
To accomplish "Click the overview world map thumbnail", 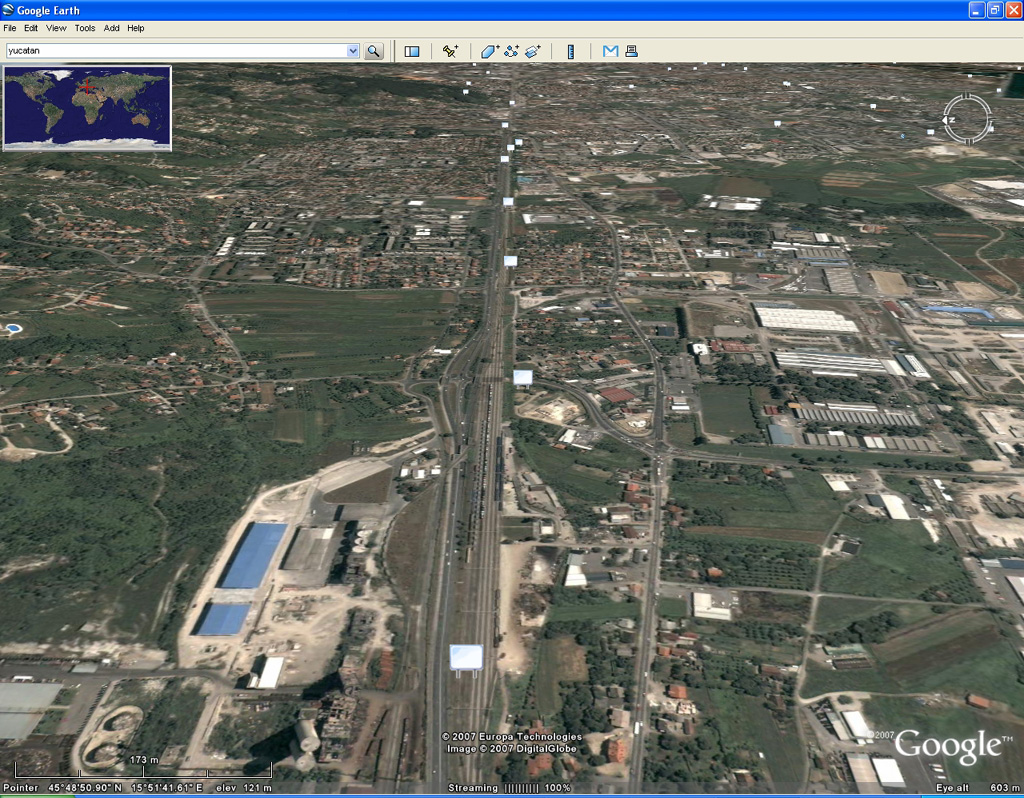I will point(87,108).
